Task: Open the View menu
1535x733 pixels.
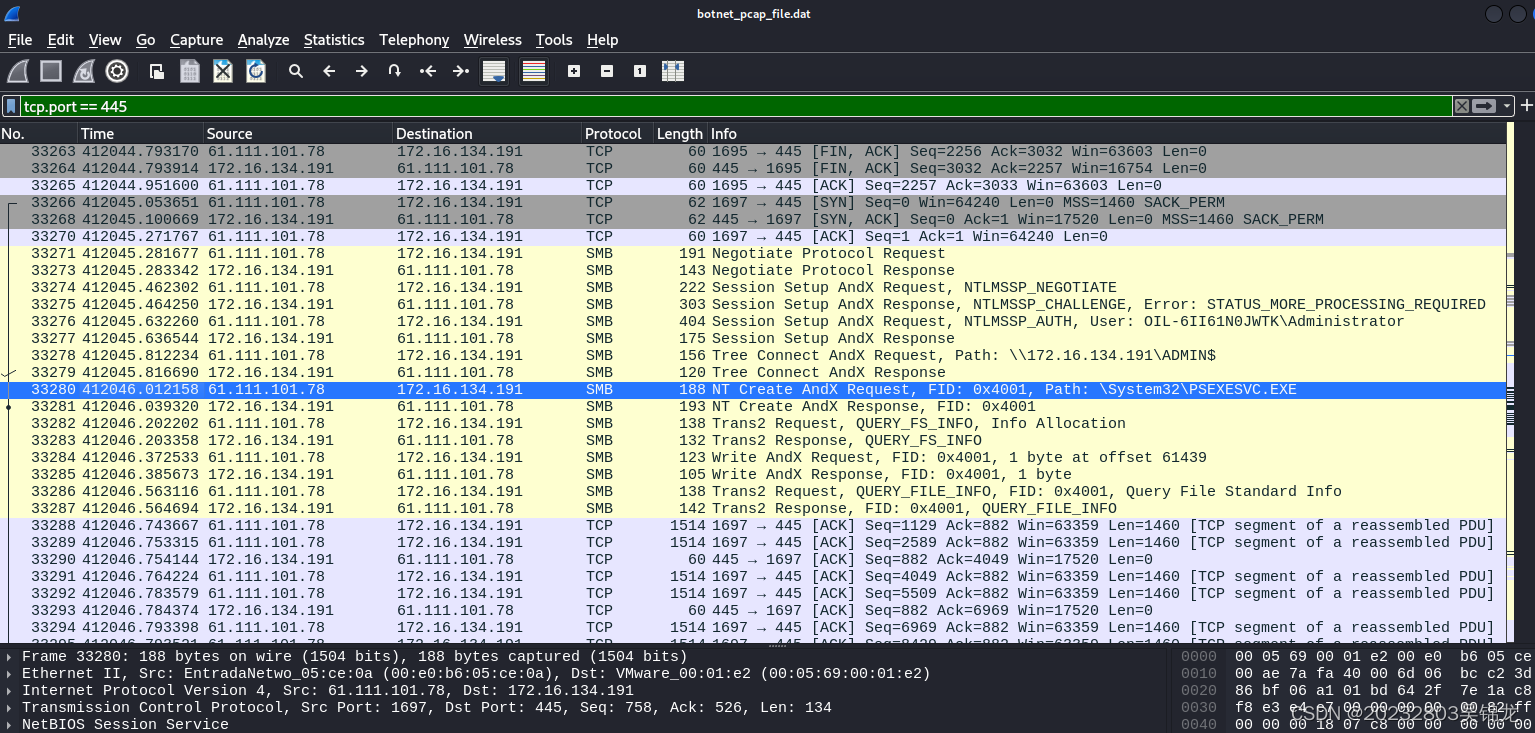Action: [105, 40]
